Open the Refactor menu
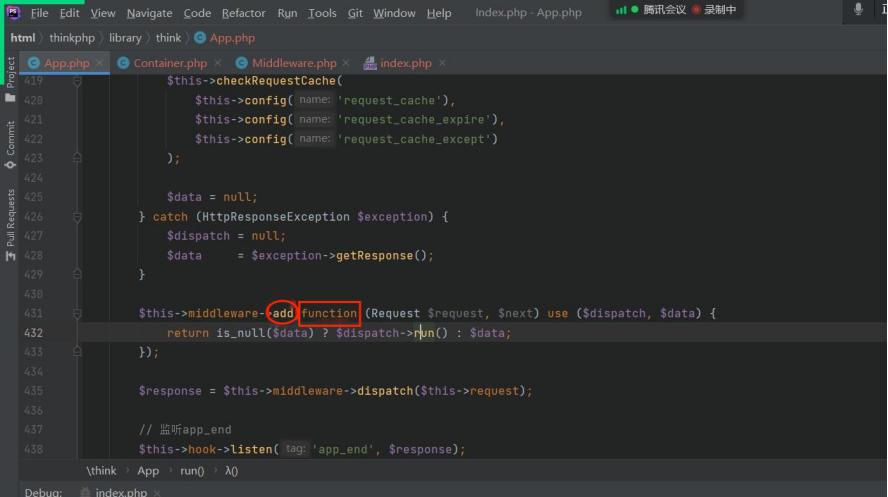 point(244,12)
